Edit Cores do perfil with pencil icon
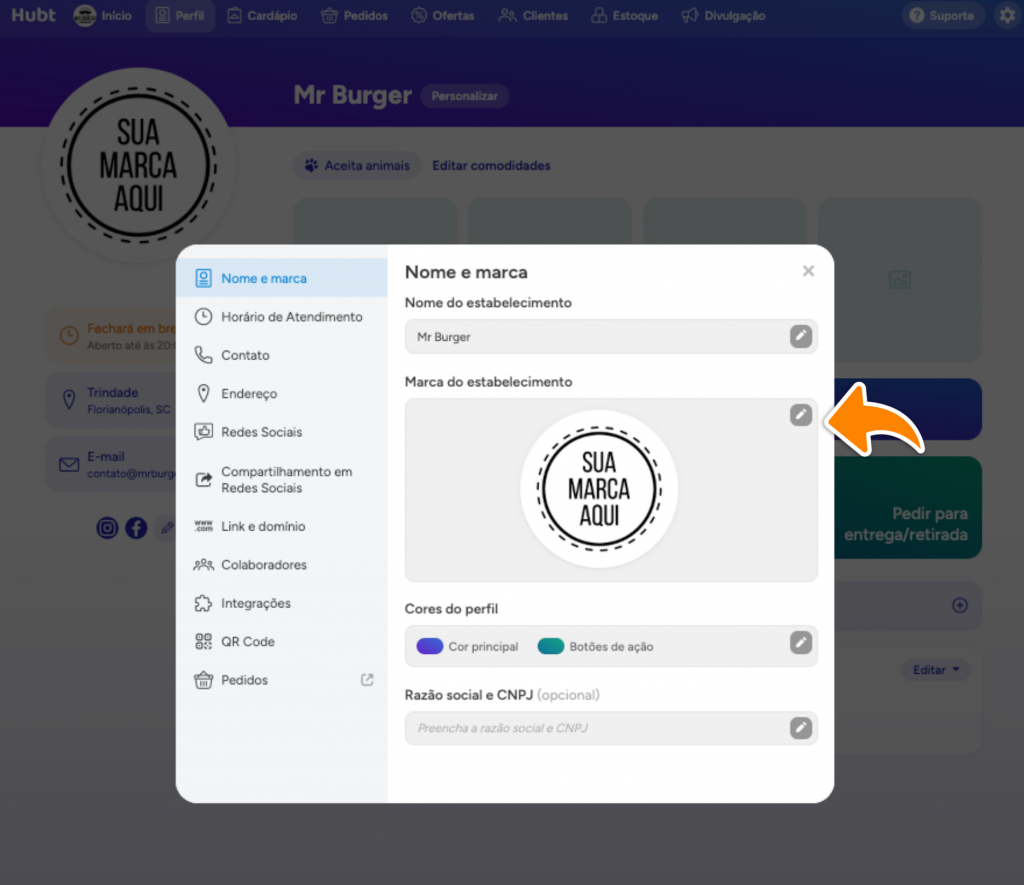 pos(801,643)
